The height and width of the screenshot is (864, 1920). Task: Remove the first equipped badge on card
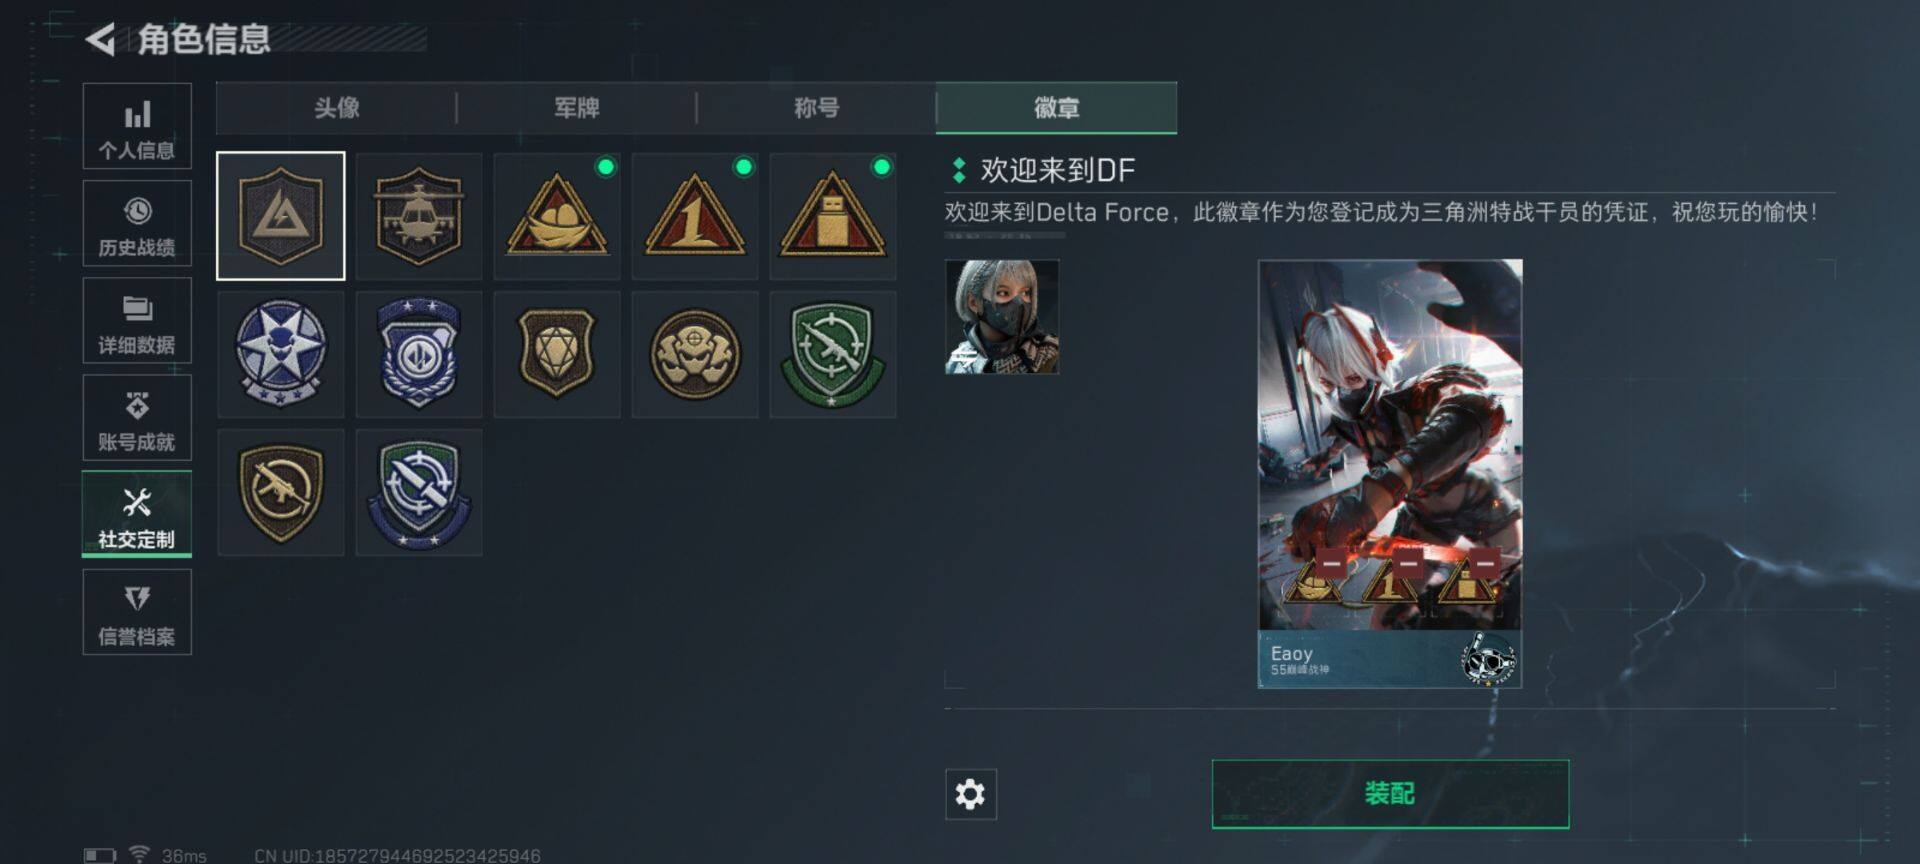point(1331,563)
